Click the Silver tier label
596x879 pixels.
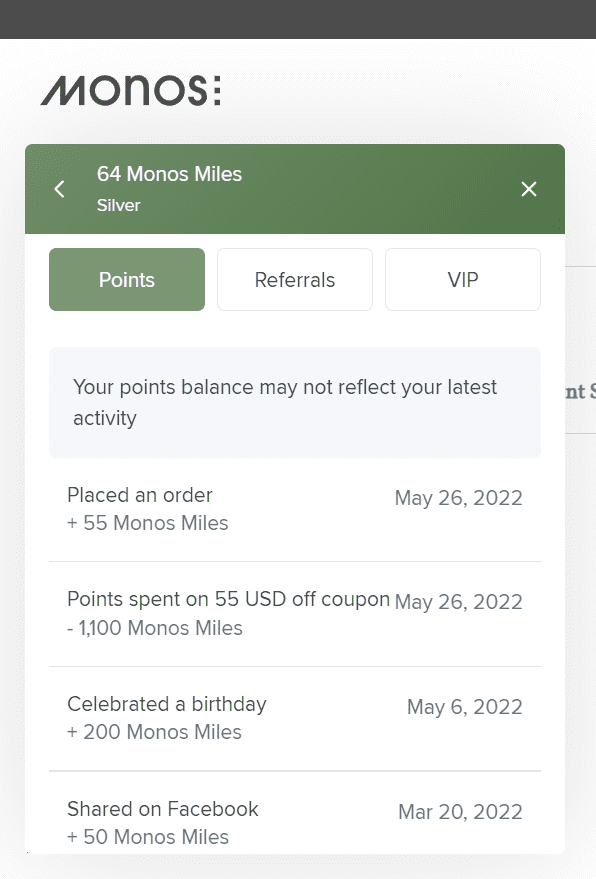(x=118, y=205)
